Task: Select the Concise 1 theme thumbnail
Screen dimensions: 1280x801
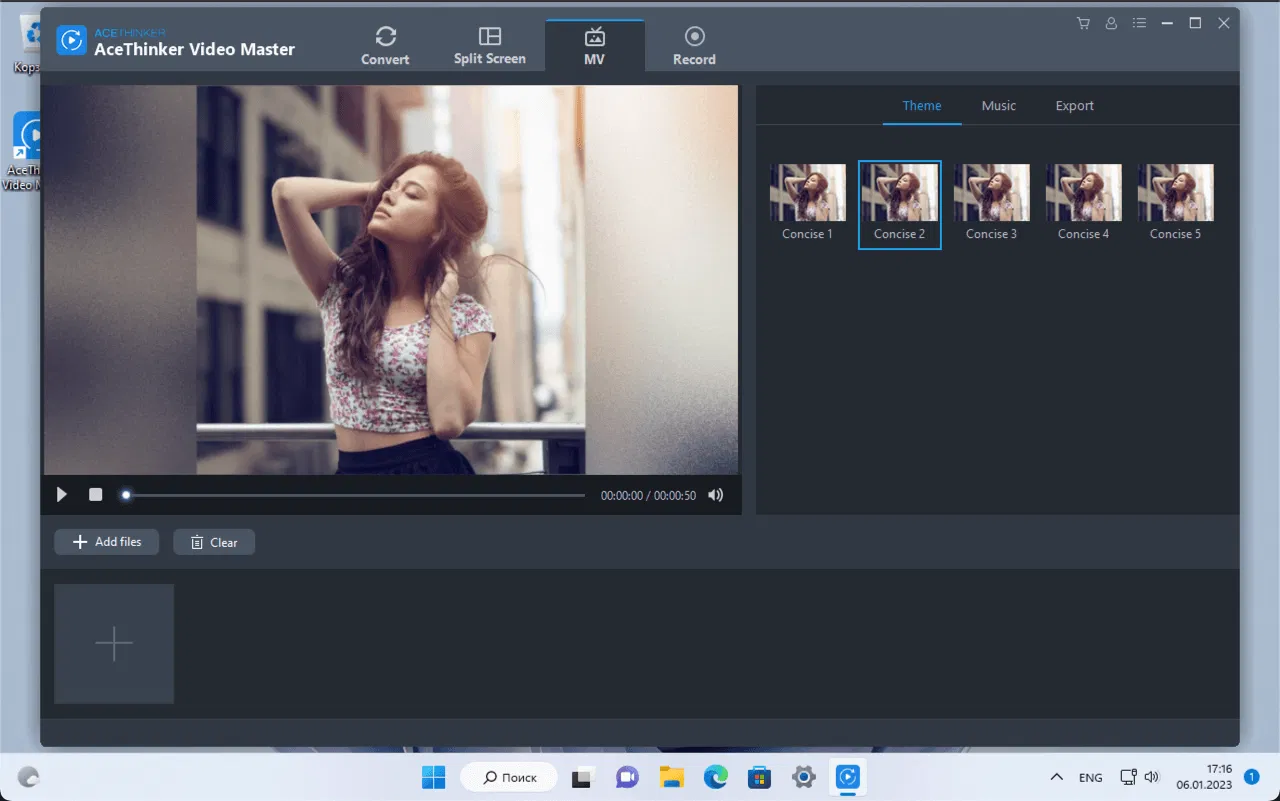Action: coord(807,193)
